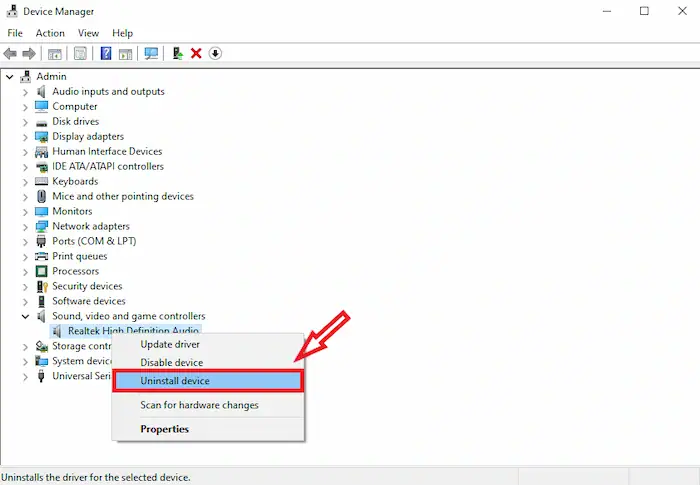Expand the Network adapters category
This screenshot has width=700, height=485.
pyautogui.click(x=26, y=227)
